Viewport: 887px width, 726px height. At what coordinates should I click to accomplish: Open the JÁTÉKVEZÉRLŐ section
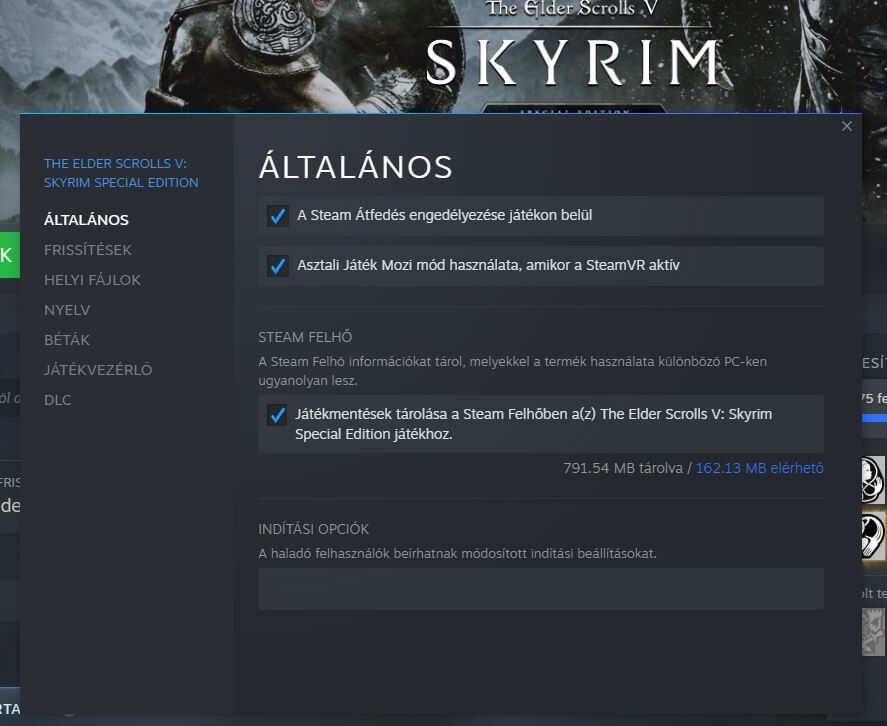[x=98, y=370]
